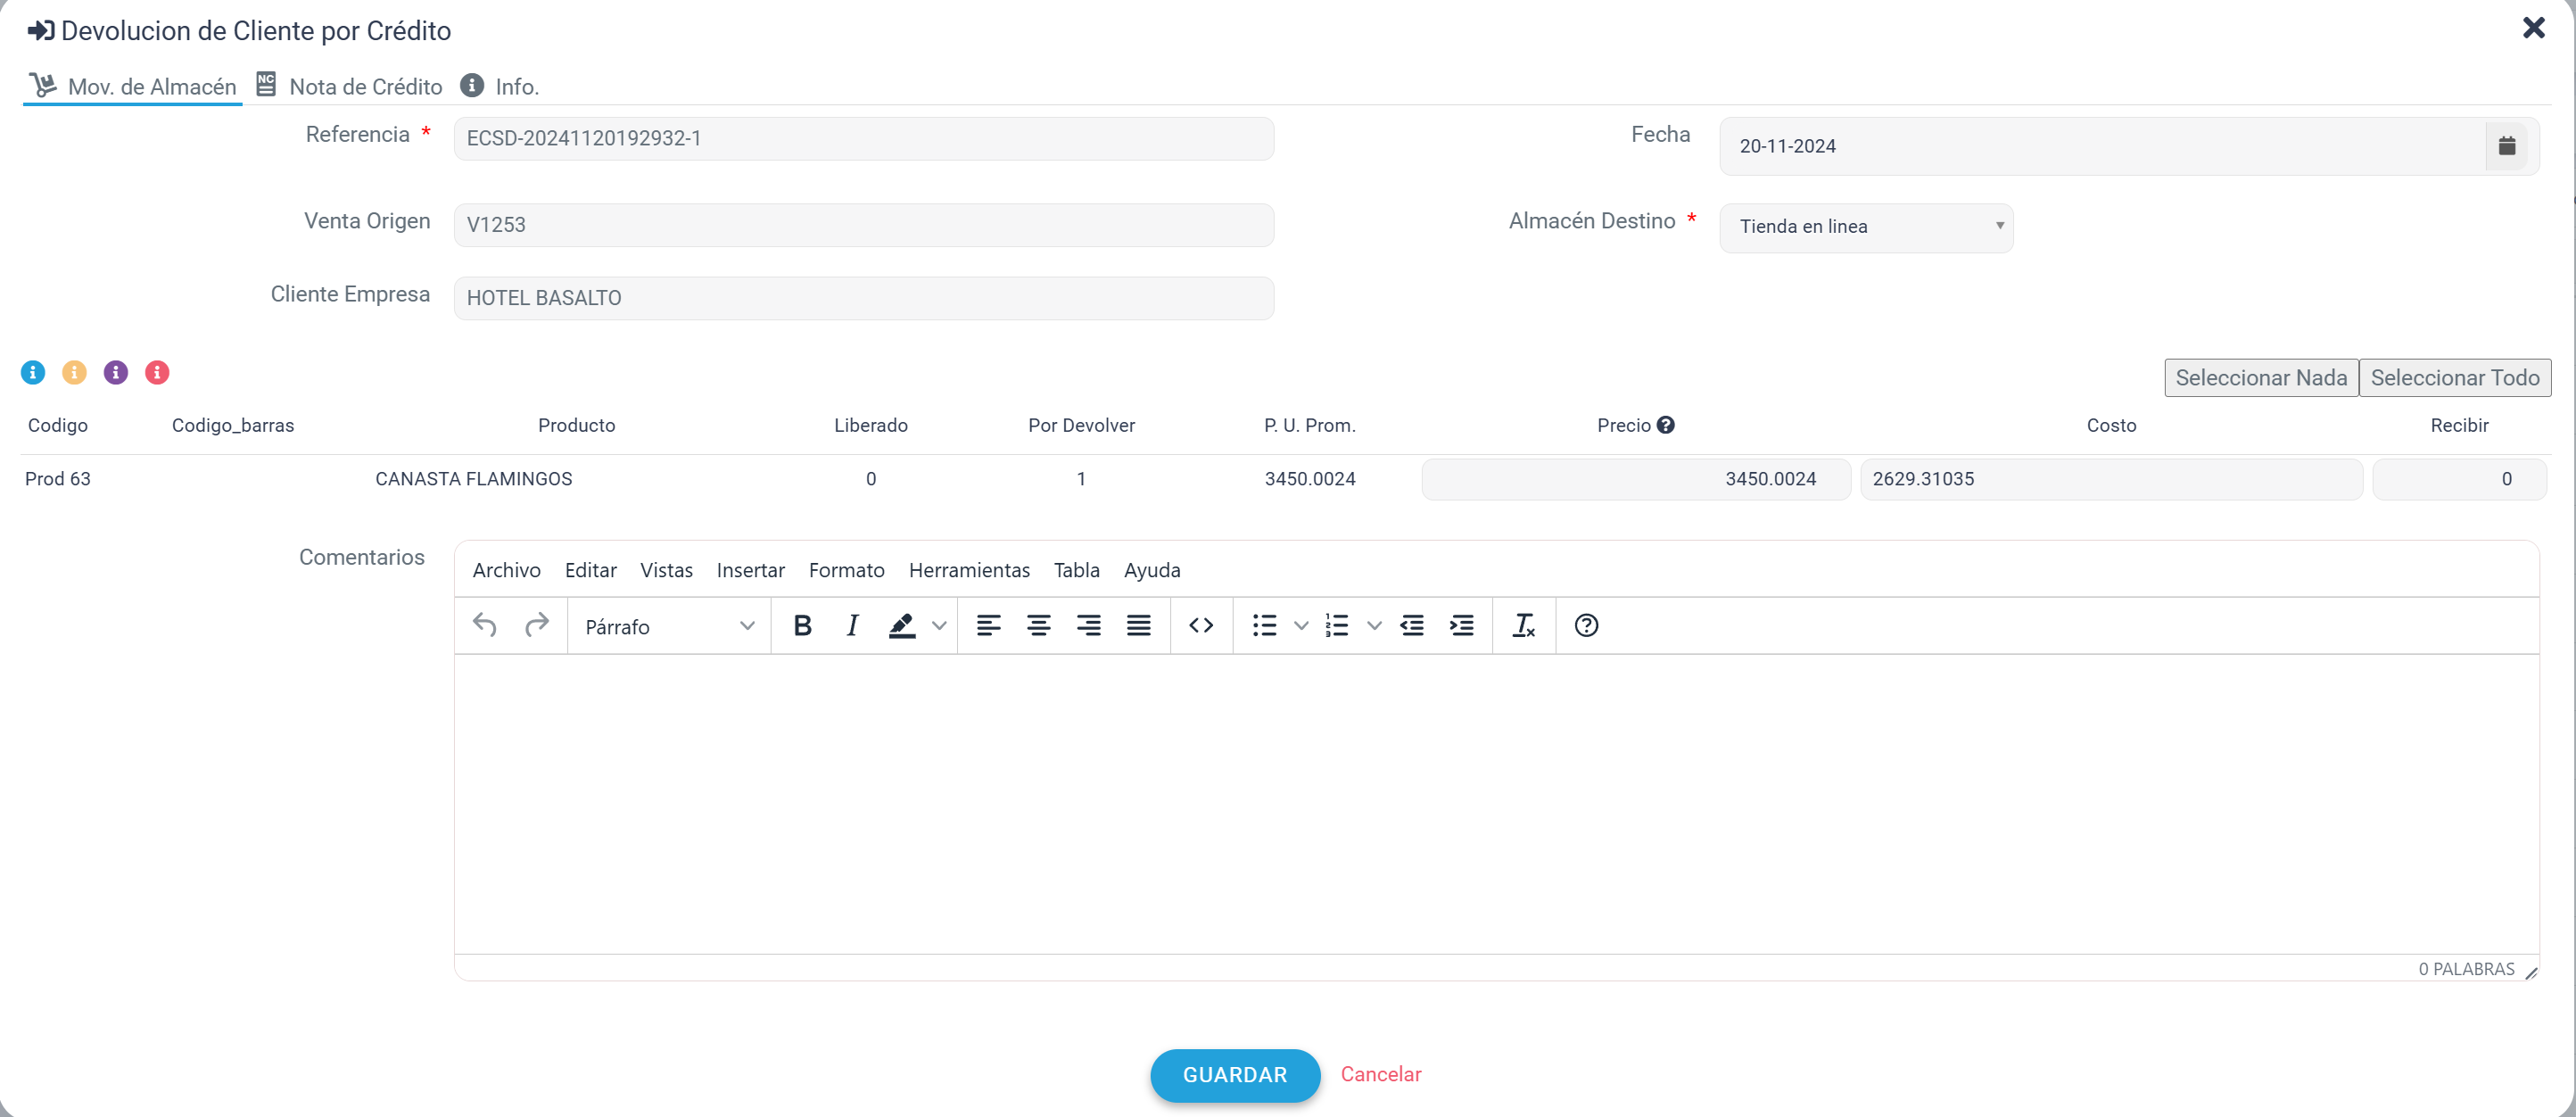Image resolution: width=2576 pixels, height=1117 pixels.
Task: Click the Liberado column header
Action: [870, 425]
